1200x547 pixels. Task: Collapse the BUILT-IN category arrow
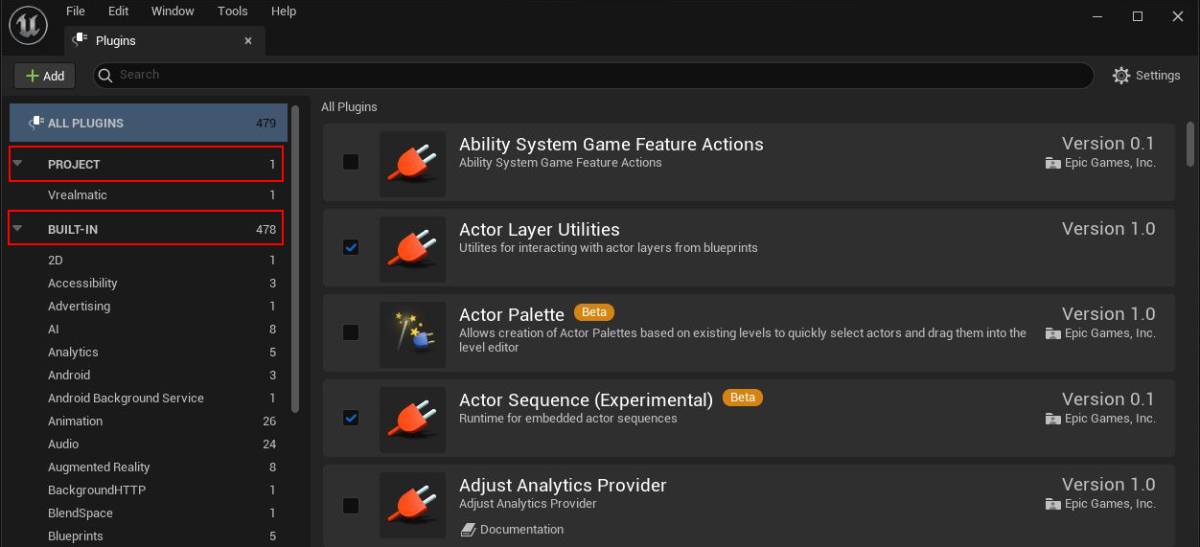click(18, 228)
